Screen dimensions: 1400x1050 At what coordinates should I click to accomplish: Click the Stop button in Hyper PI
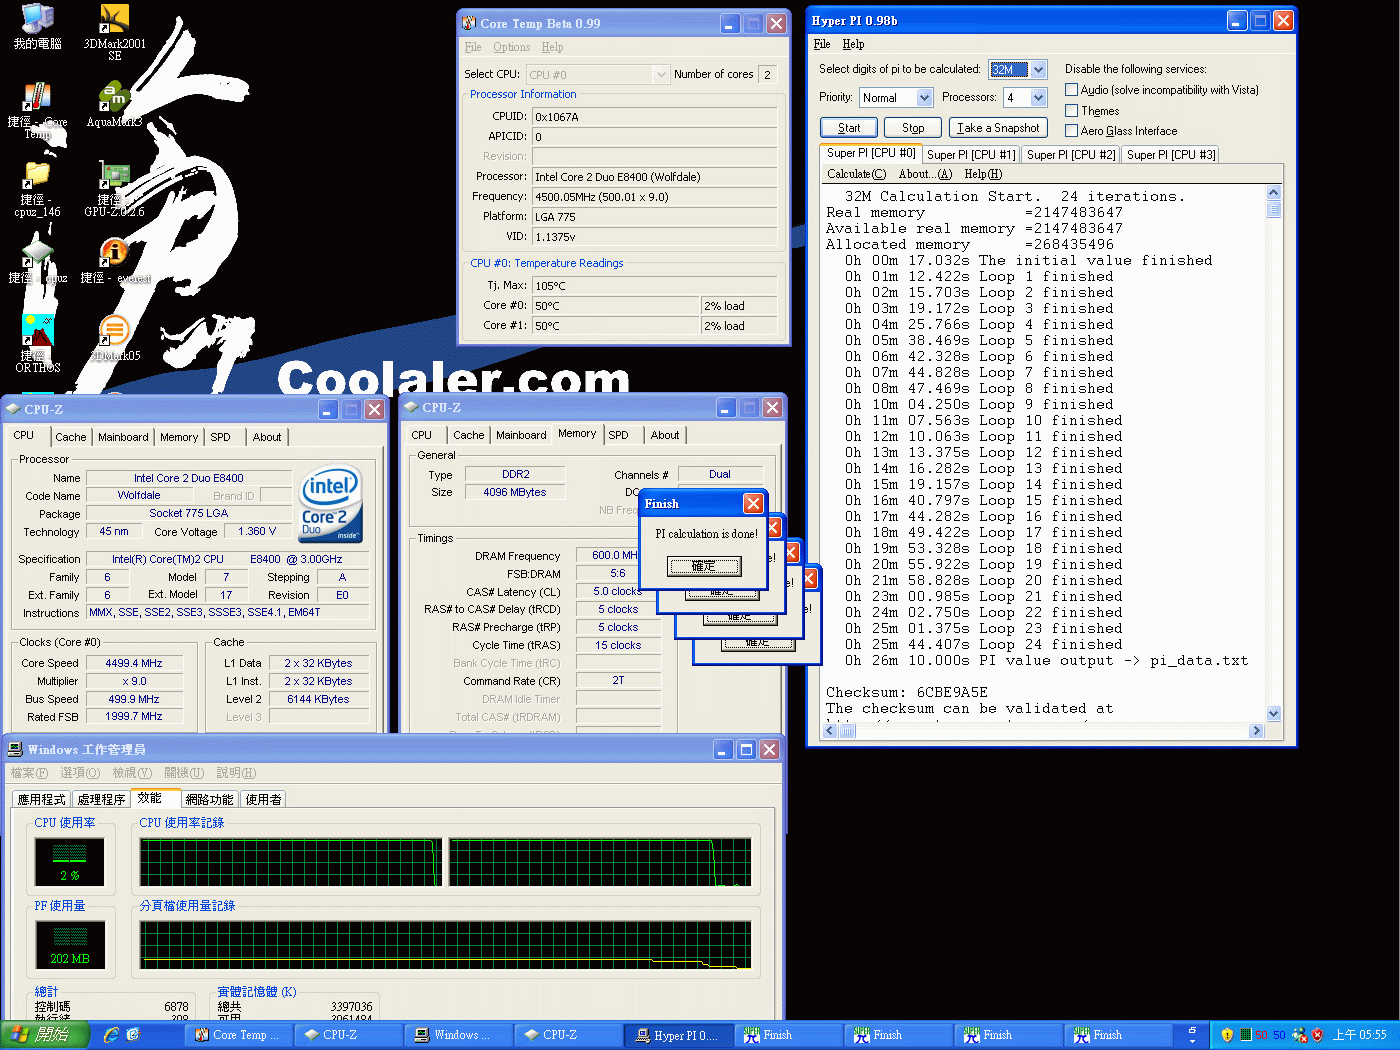[x=913, y=128]
